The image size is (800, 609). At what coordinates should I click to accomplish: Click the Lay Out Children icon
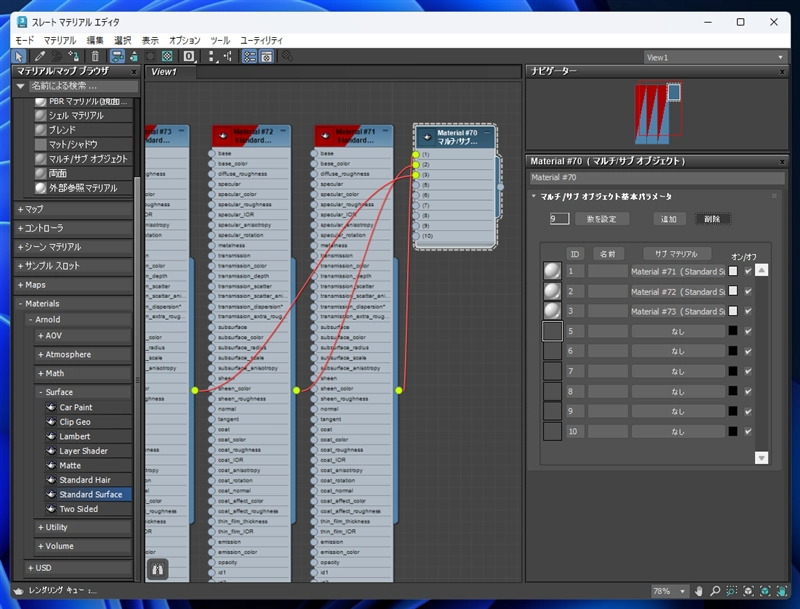point(228,56)
